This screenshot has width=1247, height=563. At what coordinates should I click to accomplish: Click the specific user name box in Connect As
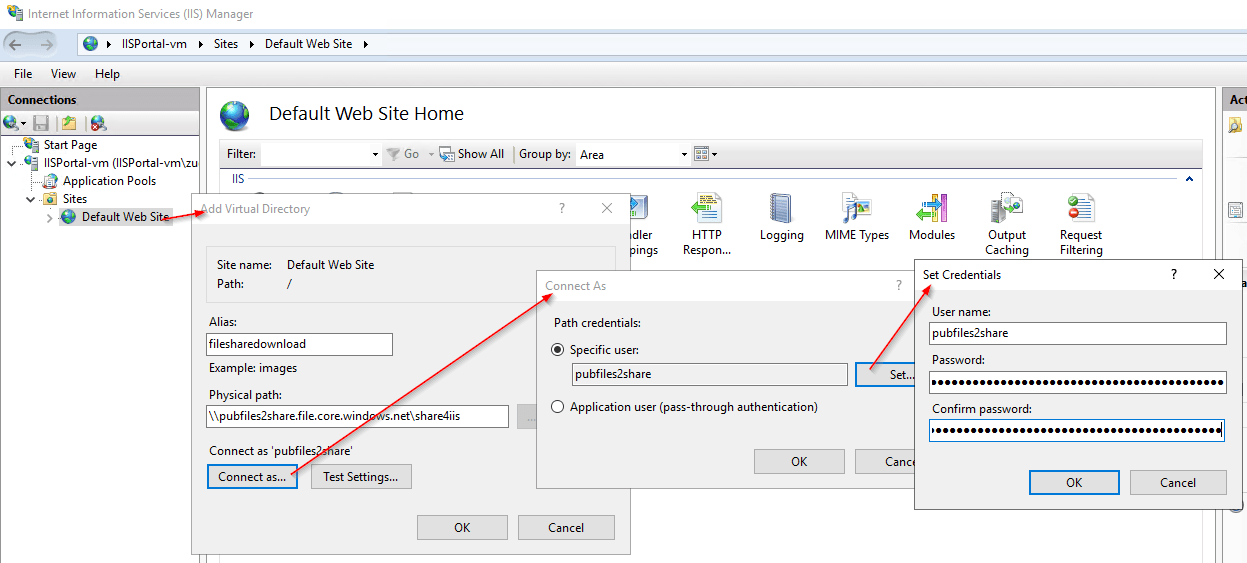point(709,374)
